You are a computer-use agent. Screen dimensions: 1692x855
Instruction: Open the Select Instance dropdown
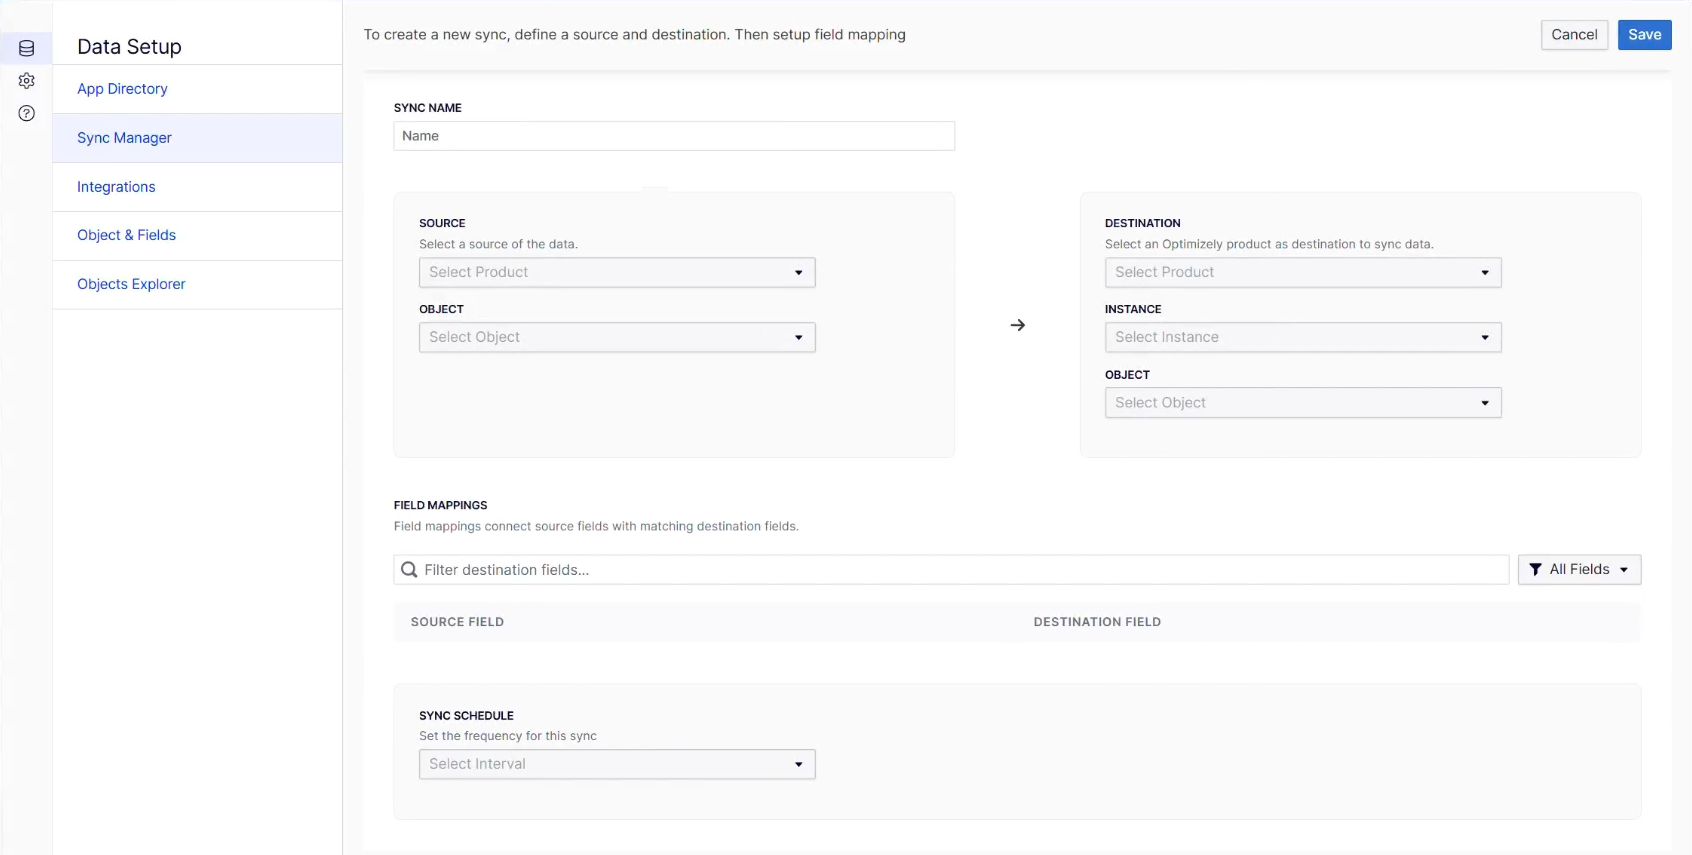coord(1302,338)
